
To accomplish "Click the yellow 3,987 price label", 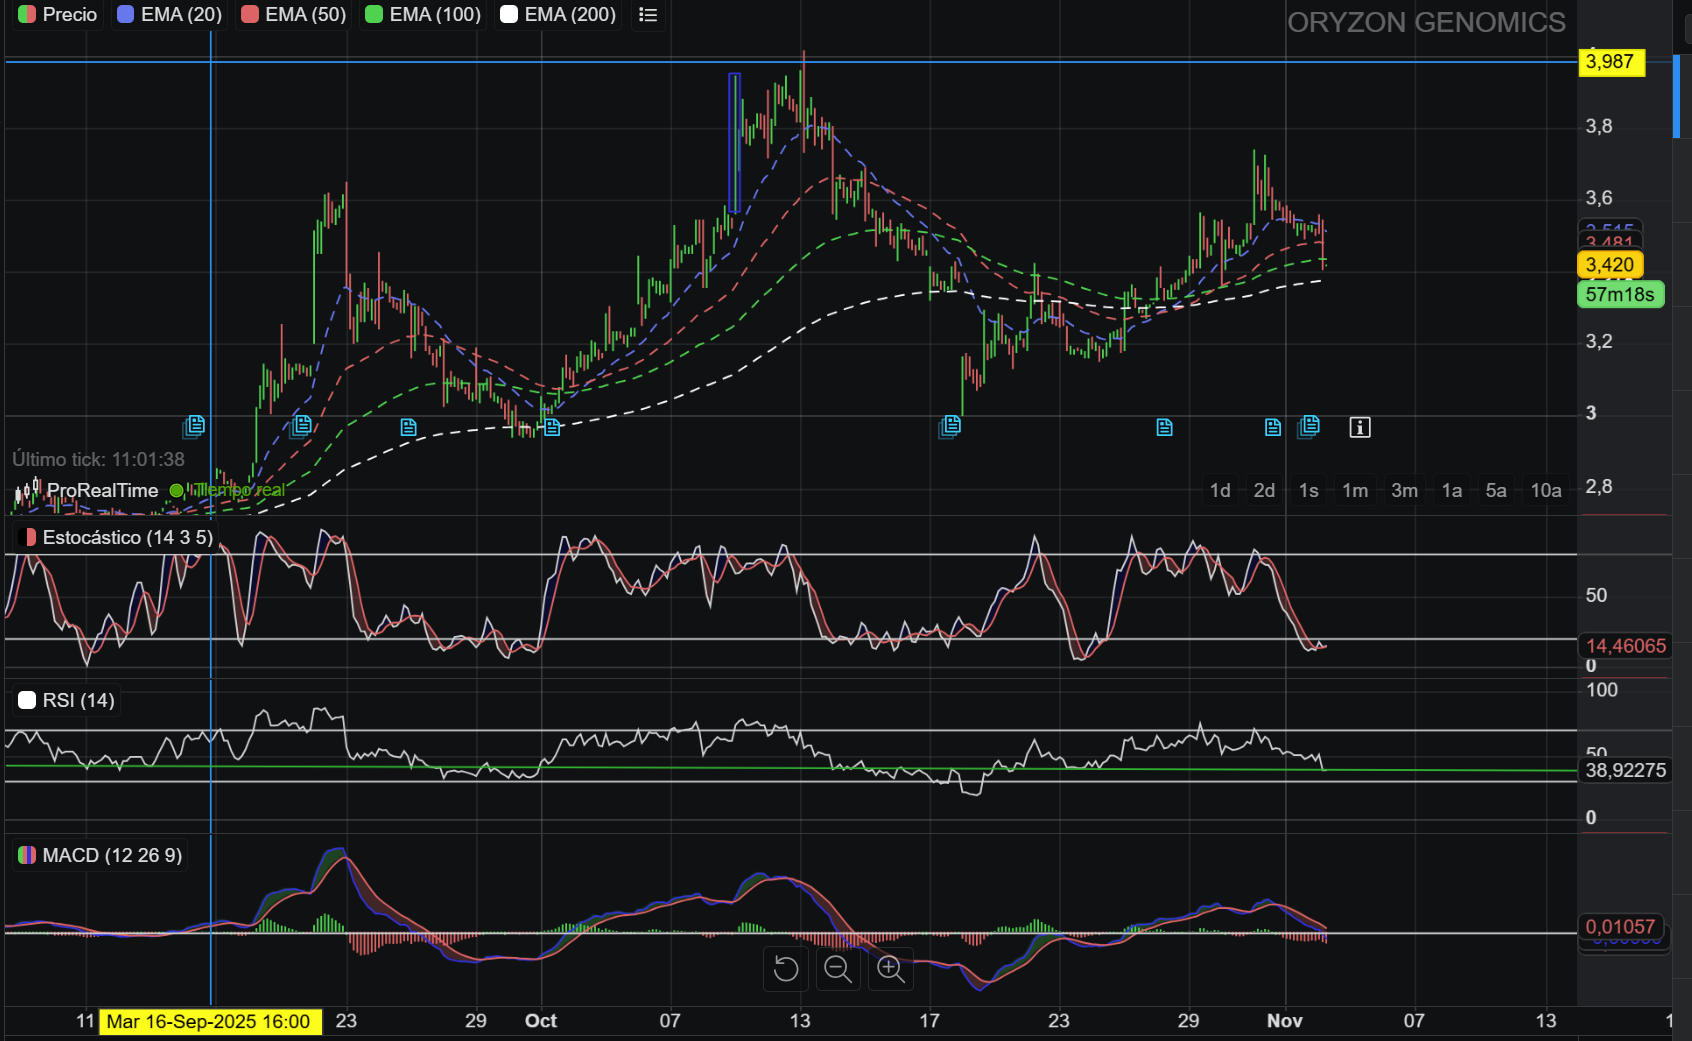I will (1611, 62).
